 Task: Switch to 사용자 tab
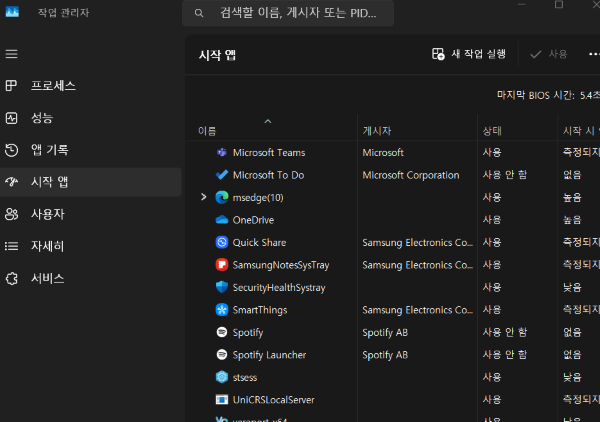(x=91, y=214)
